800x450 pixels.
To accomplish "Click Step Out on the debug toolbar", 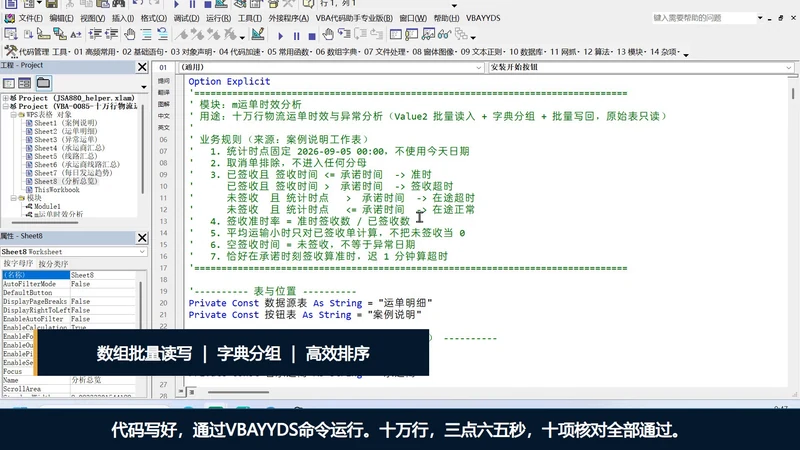I will 377,34.
